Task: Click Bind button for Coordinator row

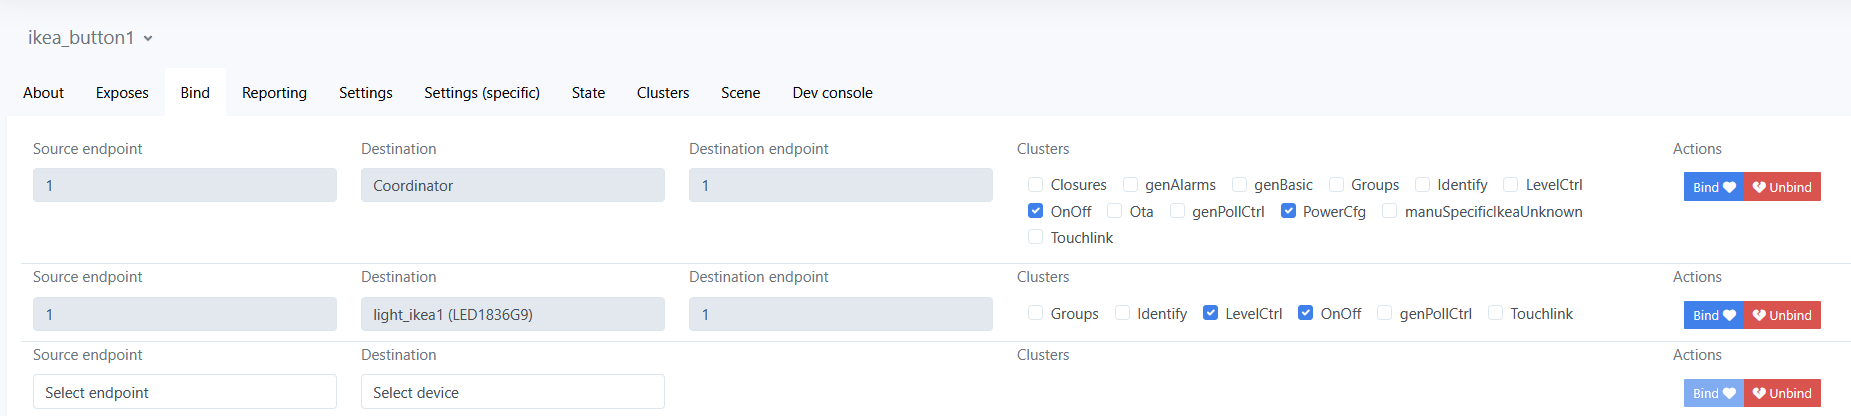Action: [1713, 187]
